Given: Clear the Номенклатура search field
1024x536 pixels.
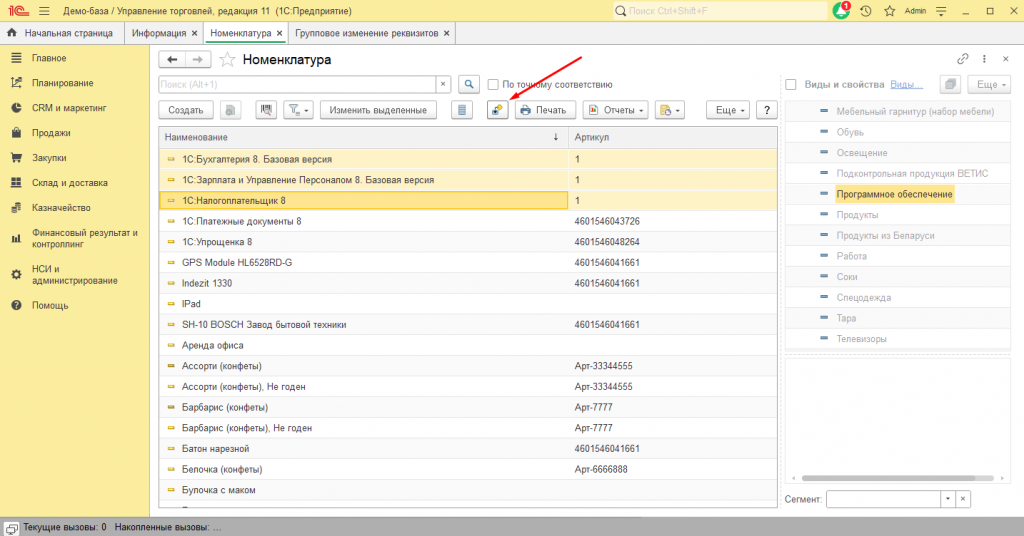Looking at the screenshot, I should tap(443, 84).
